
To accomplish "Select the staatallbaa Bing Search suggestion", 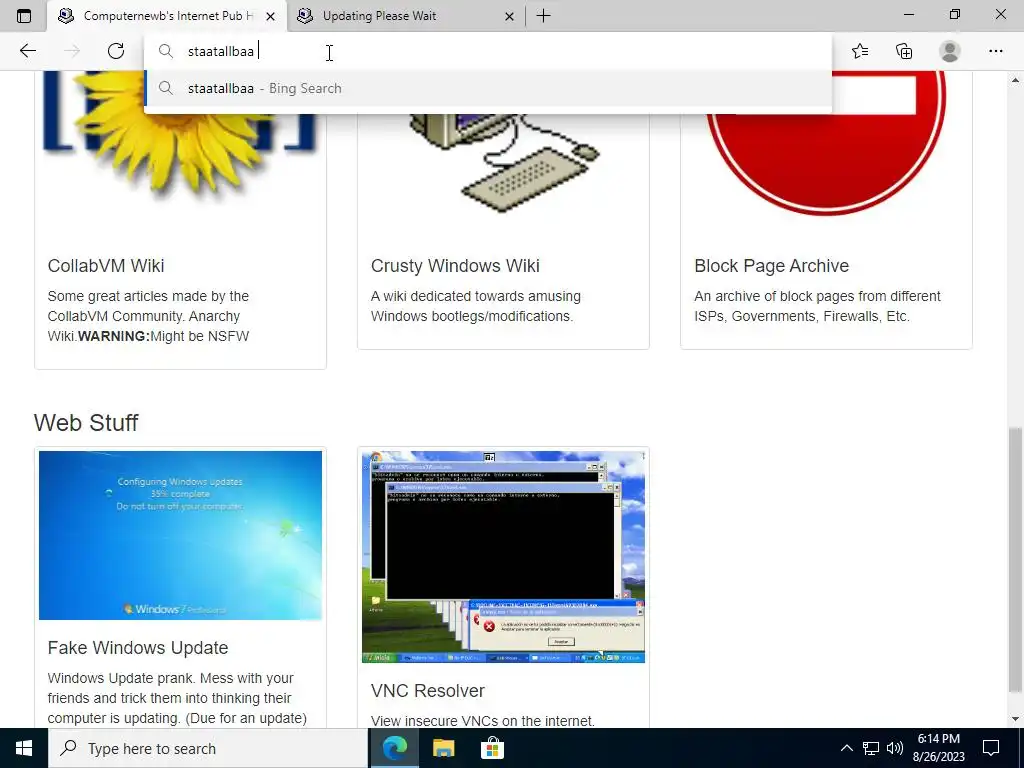I will [488, 88].
